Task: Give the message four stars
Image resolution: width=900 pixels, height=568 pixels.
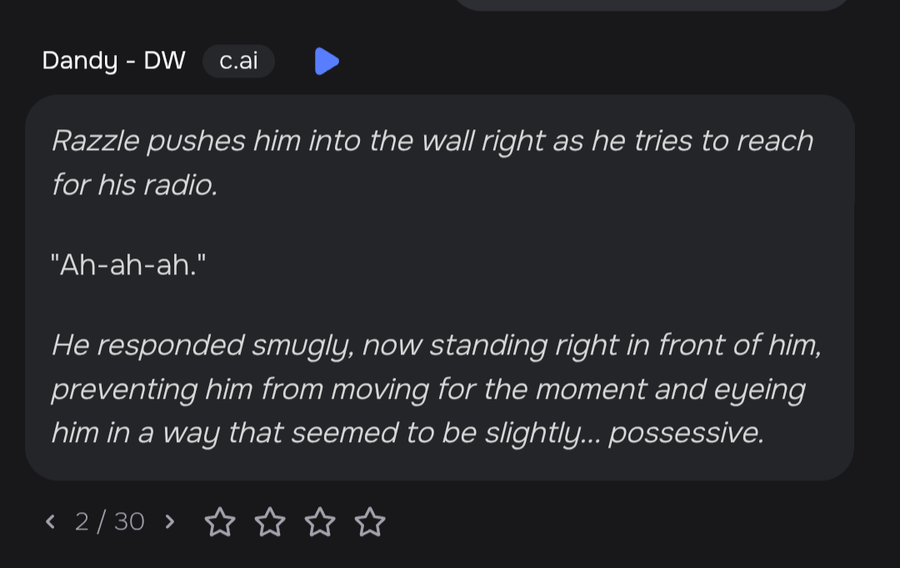Action: [x=370, y=522]
